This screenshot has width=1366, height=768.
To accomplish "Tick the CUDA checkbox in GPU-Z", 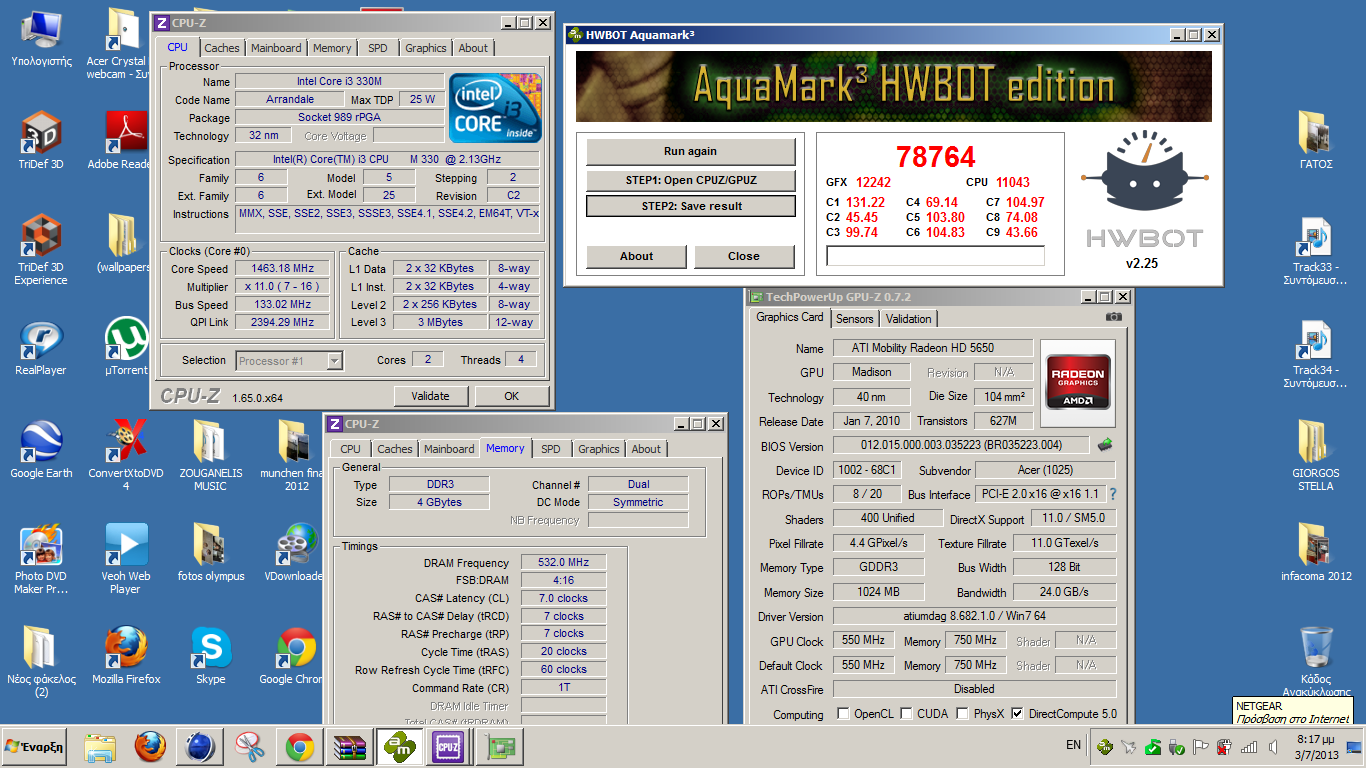I will pyautogui.click(x=906, y=714).
